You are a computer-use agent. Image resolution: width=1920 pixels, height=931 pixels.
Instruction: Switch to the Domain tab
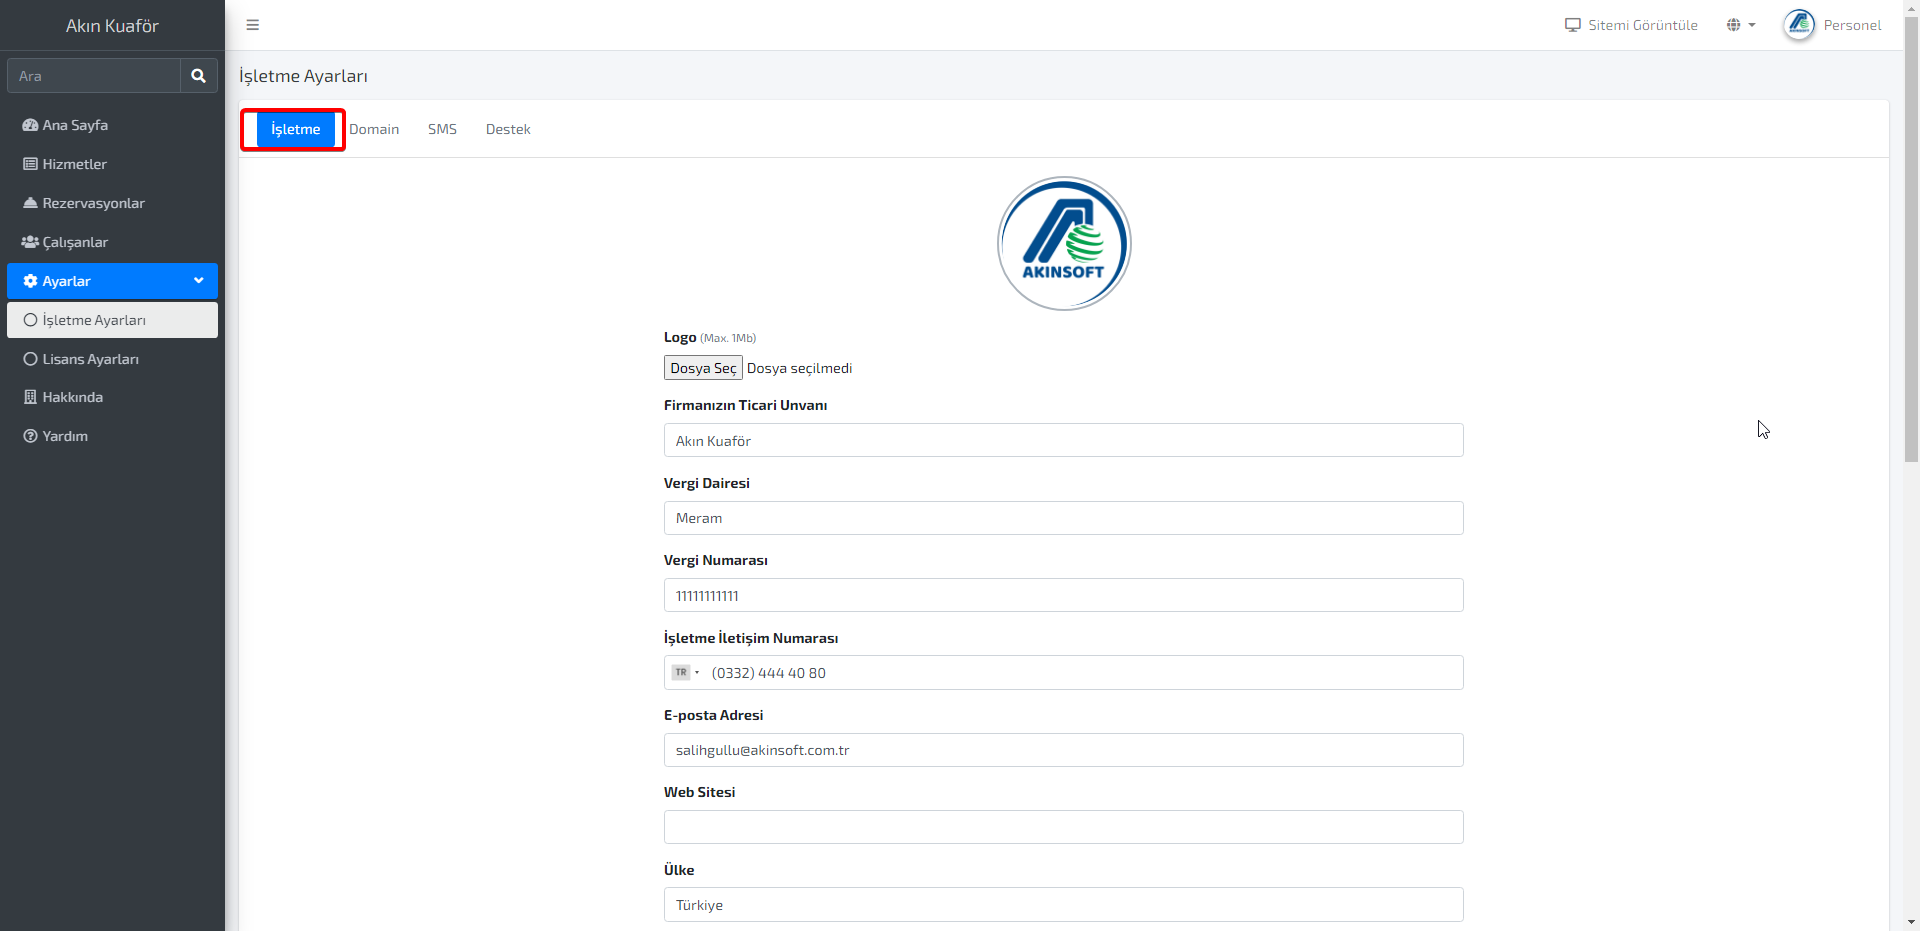[x=374, y=129]
